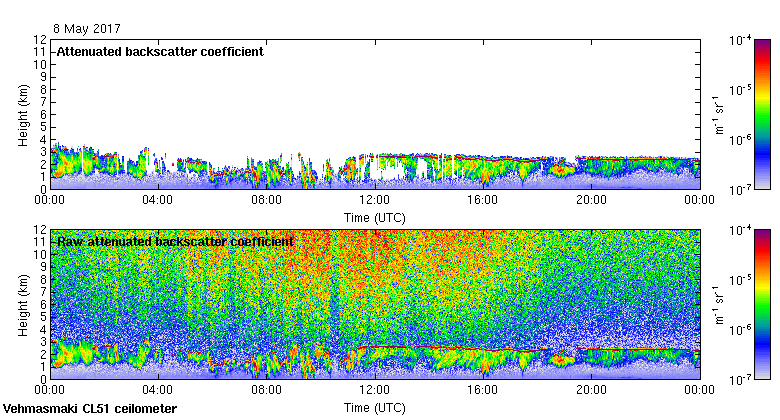Click the lower colorbar's 10^-6 label
This screenshot has height=420, width=780.
[x=740, y=330]
